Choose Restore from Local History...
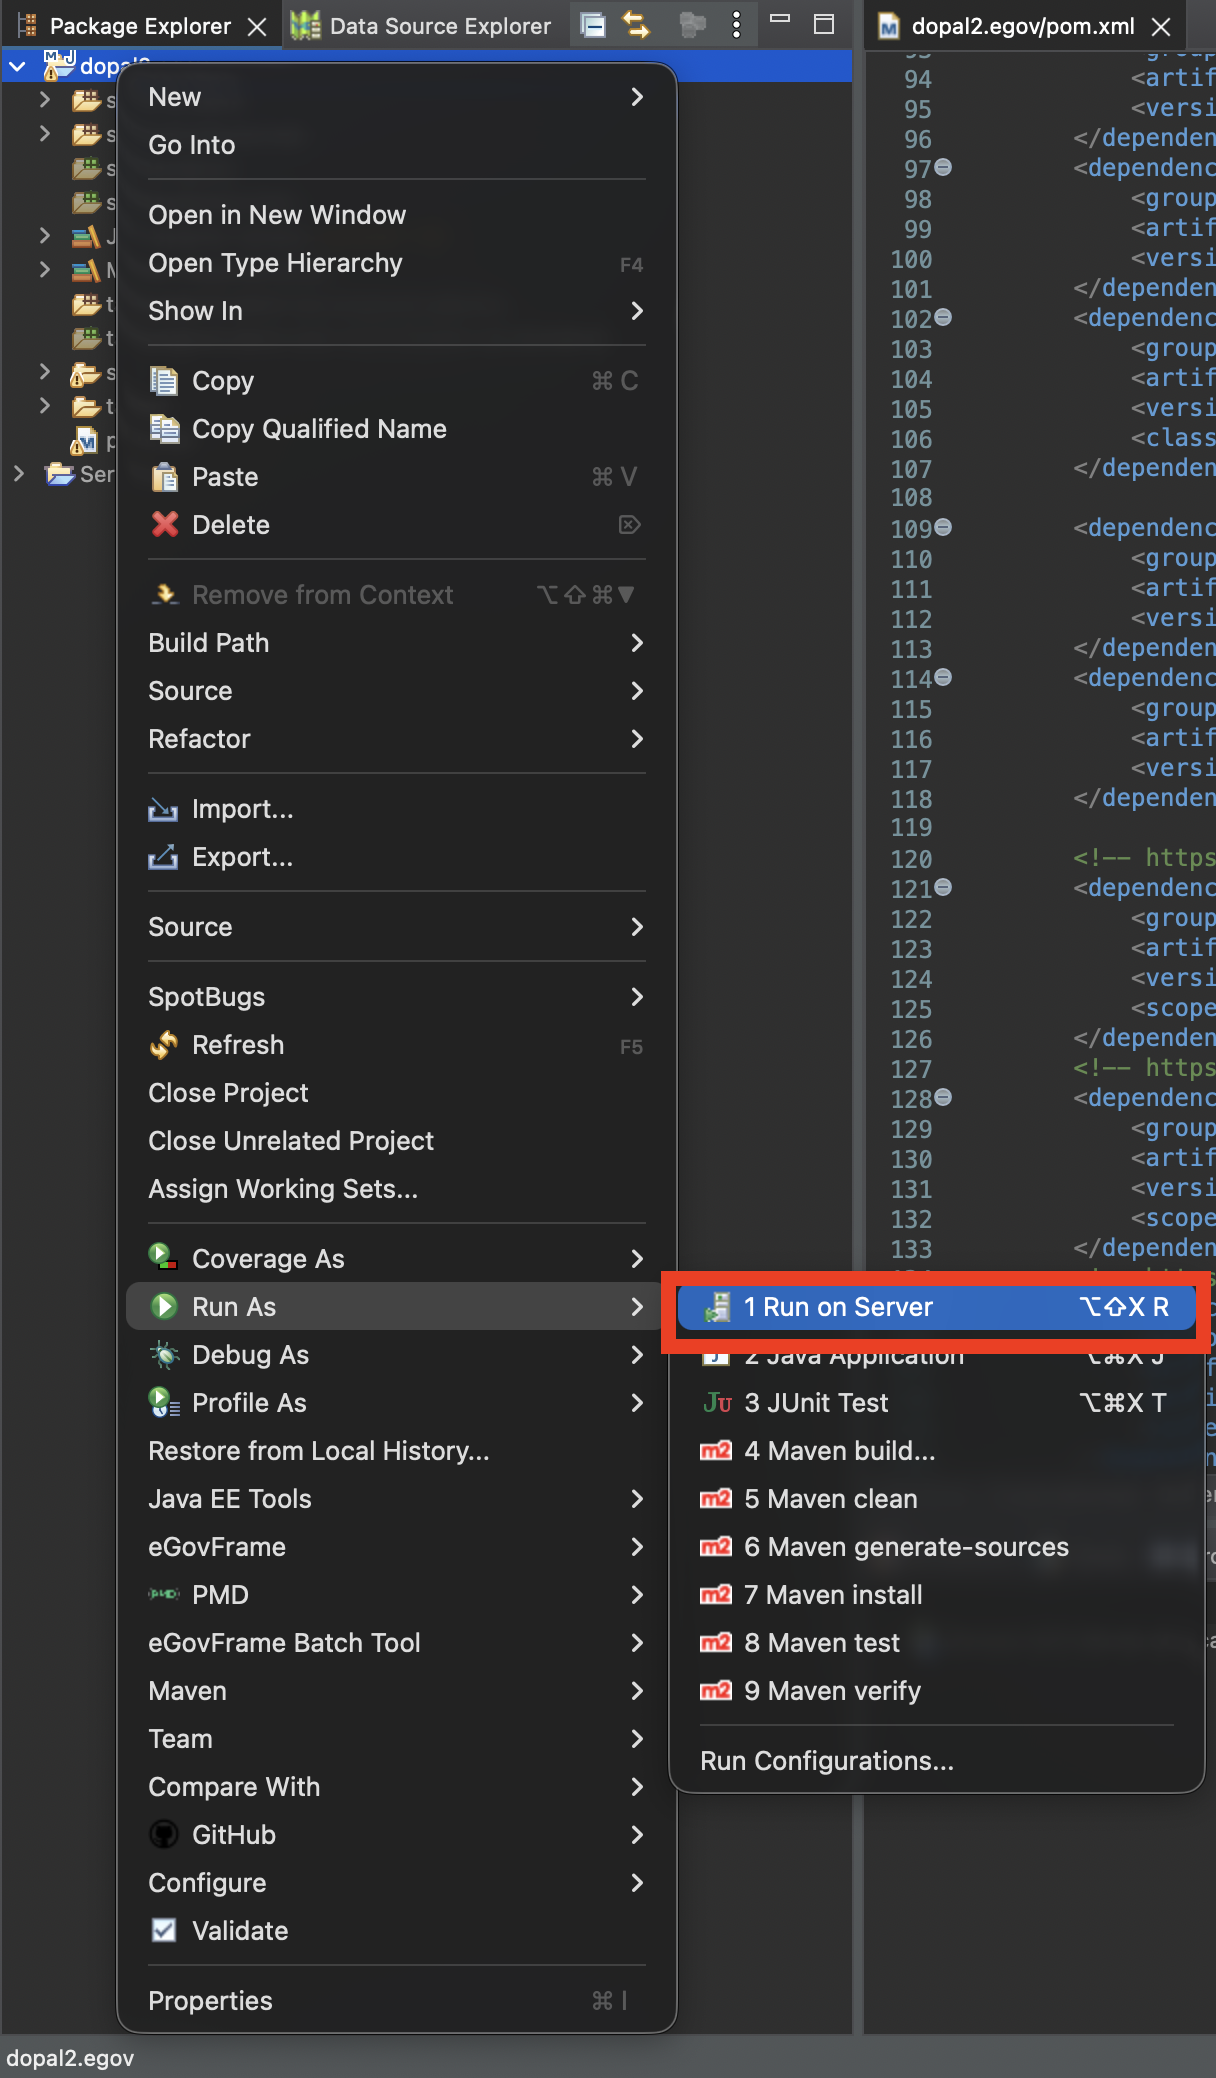The height and width of the screenshot is (2078, 1216). [x=397, y=1451]
